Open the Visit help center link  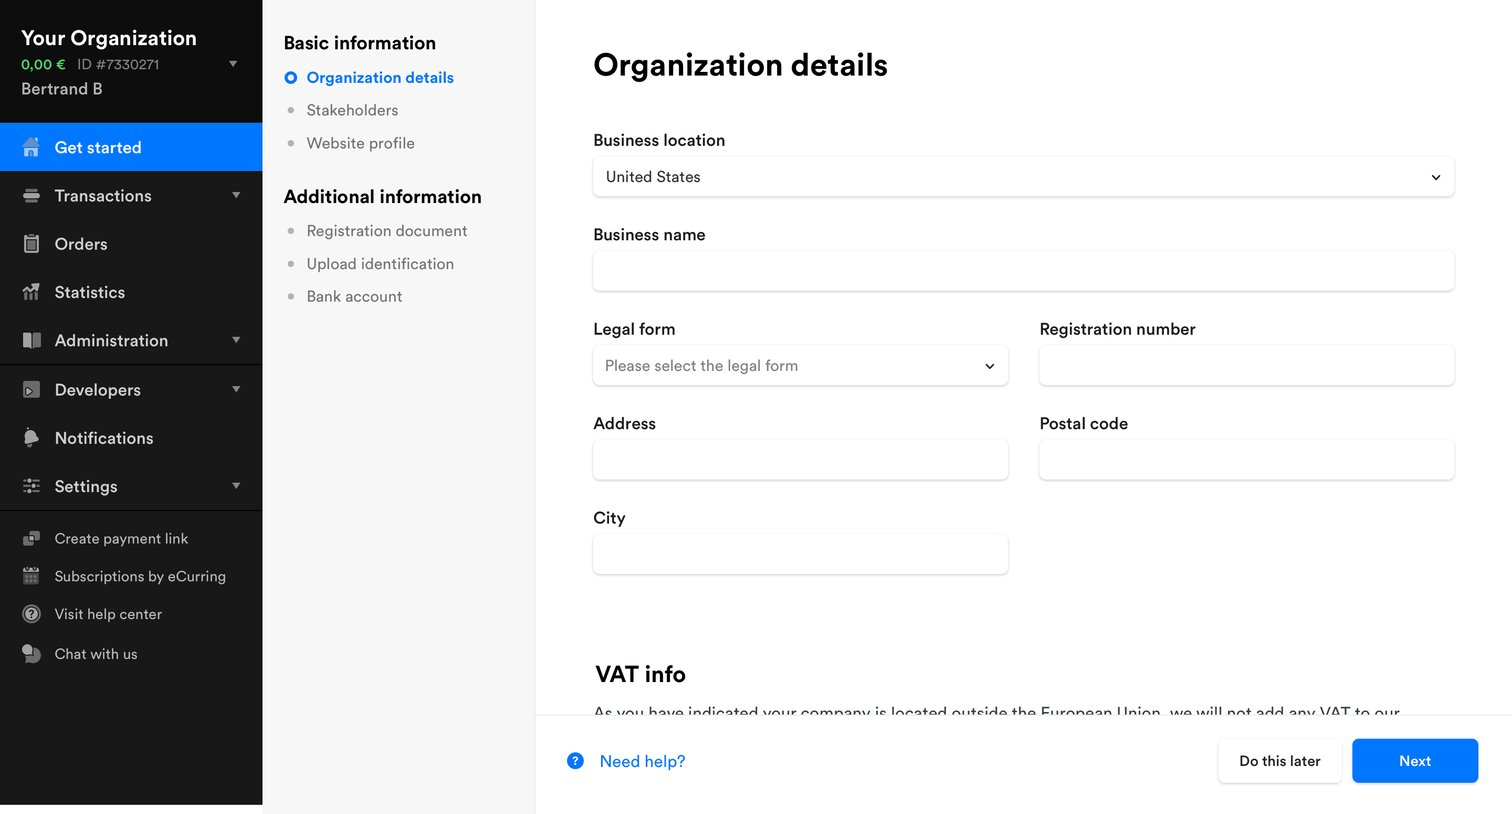click(x=108, y=614)
